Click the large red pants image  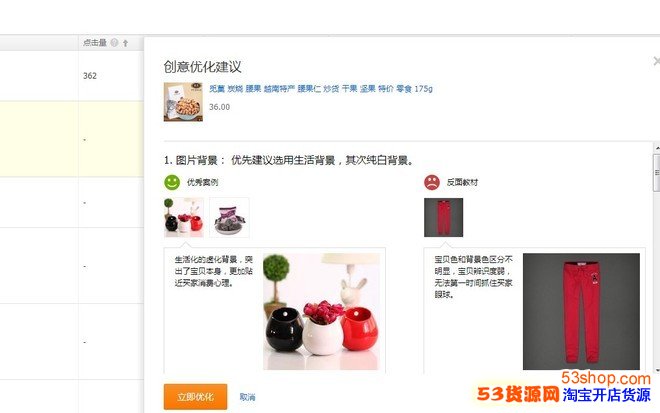click(x=581, y=312)
